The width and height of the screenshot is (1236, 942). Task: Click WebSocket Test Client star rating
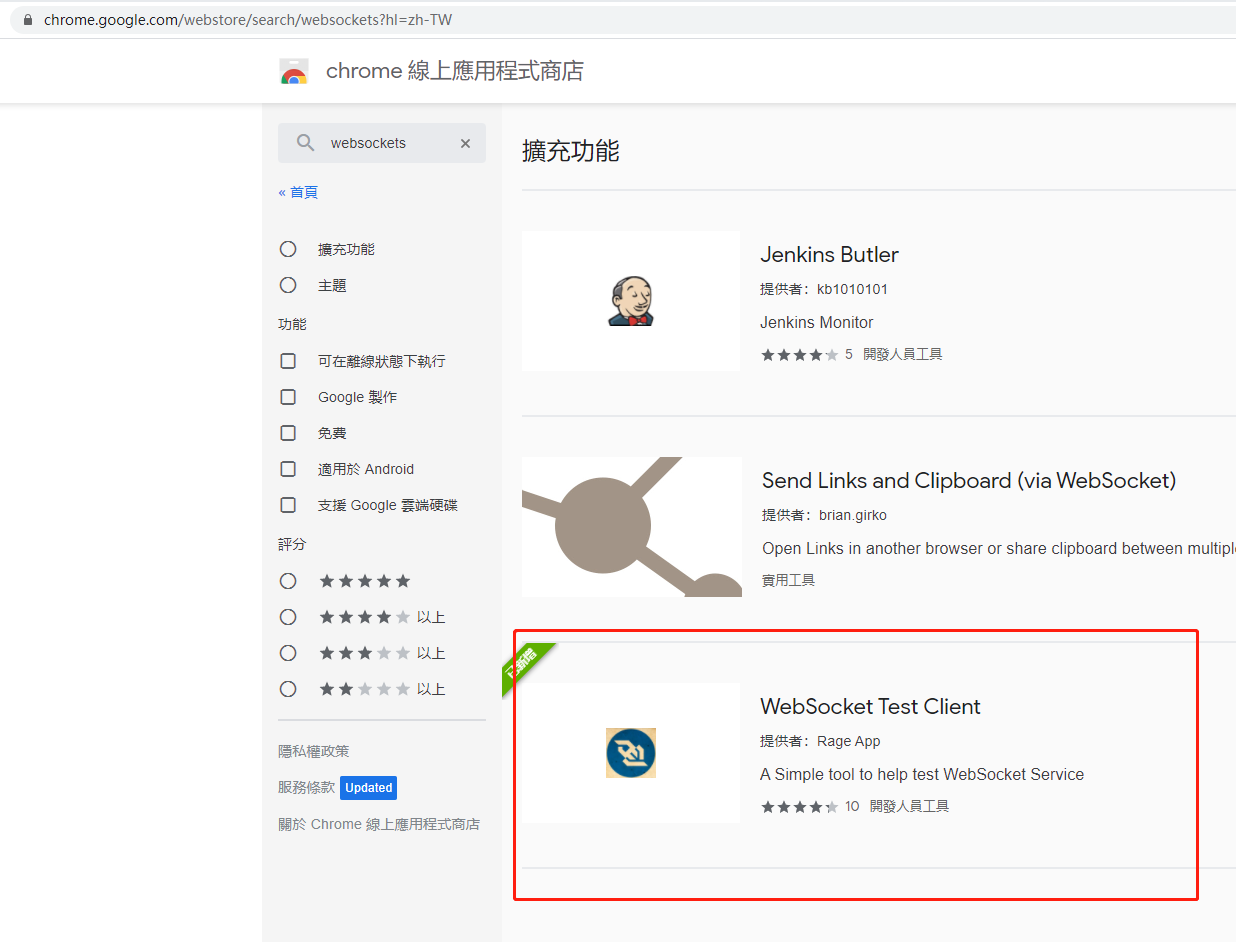click(800, 806)
